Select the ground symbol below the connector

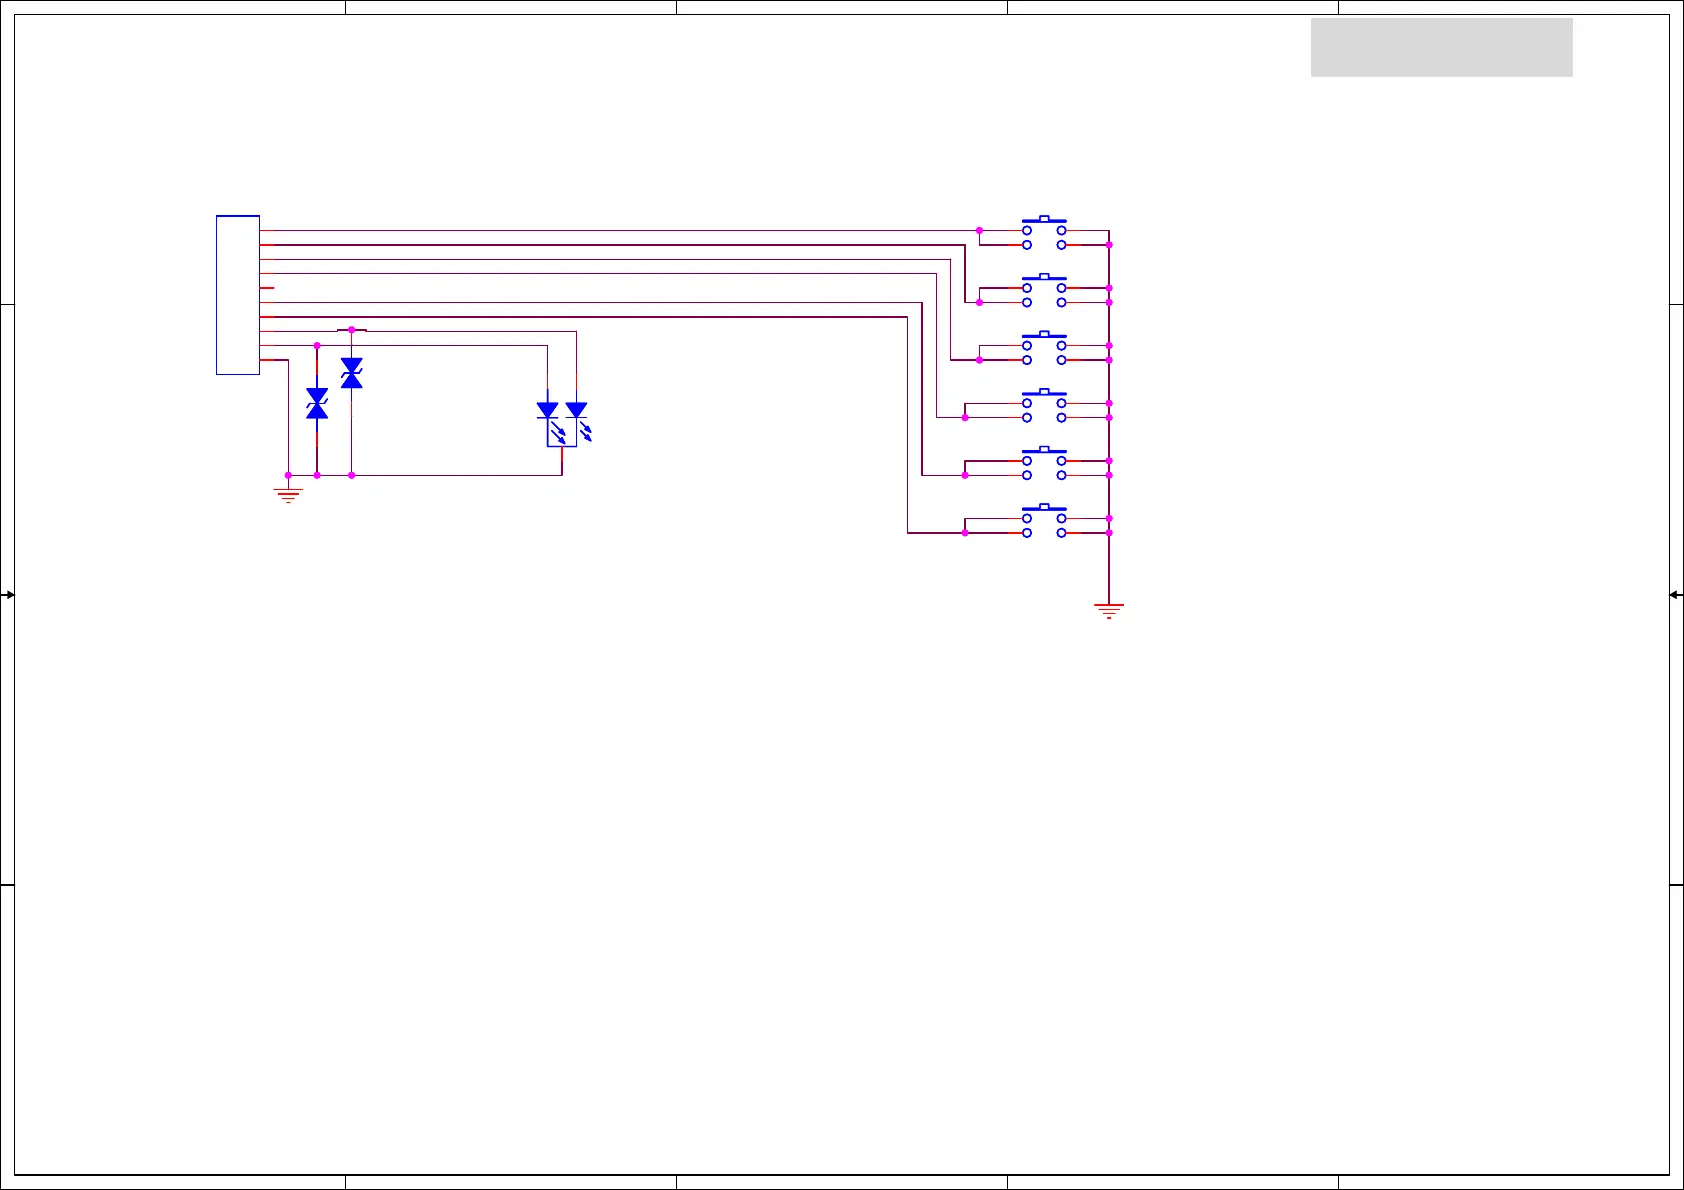point(288,493)
